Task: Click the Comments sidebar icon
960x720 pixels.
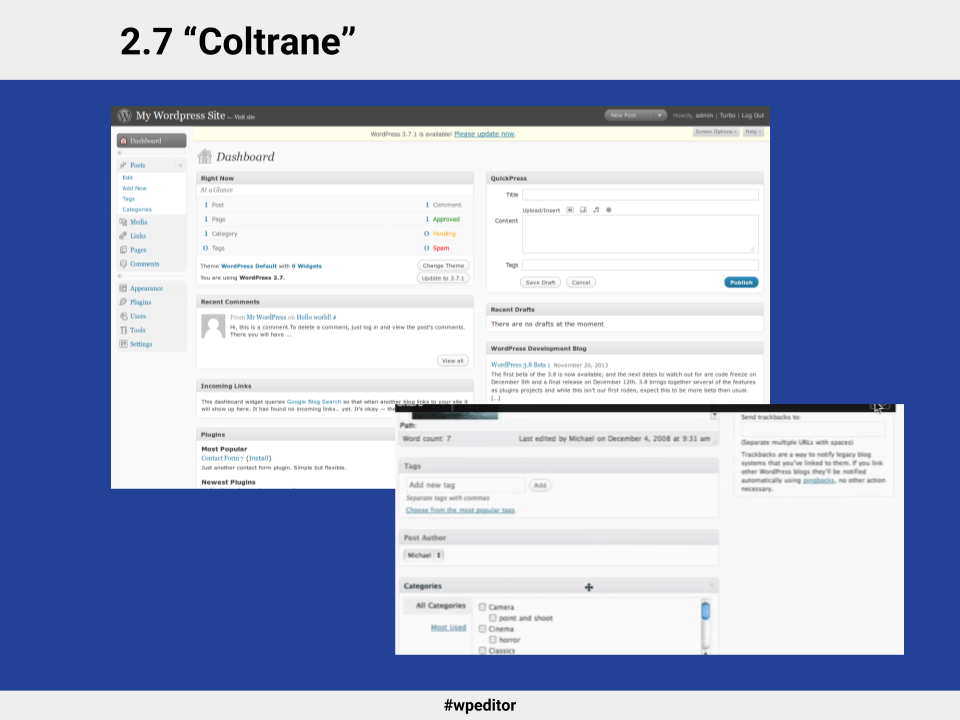Action: (123, 264)
